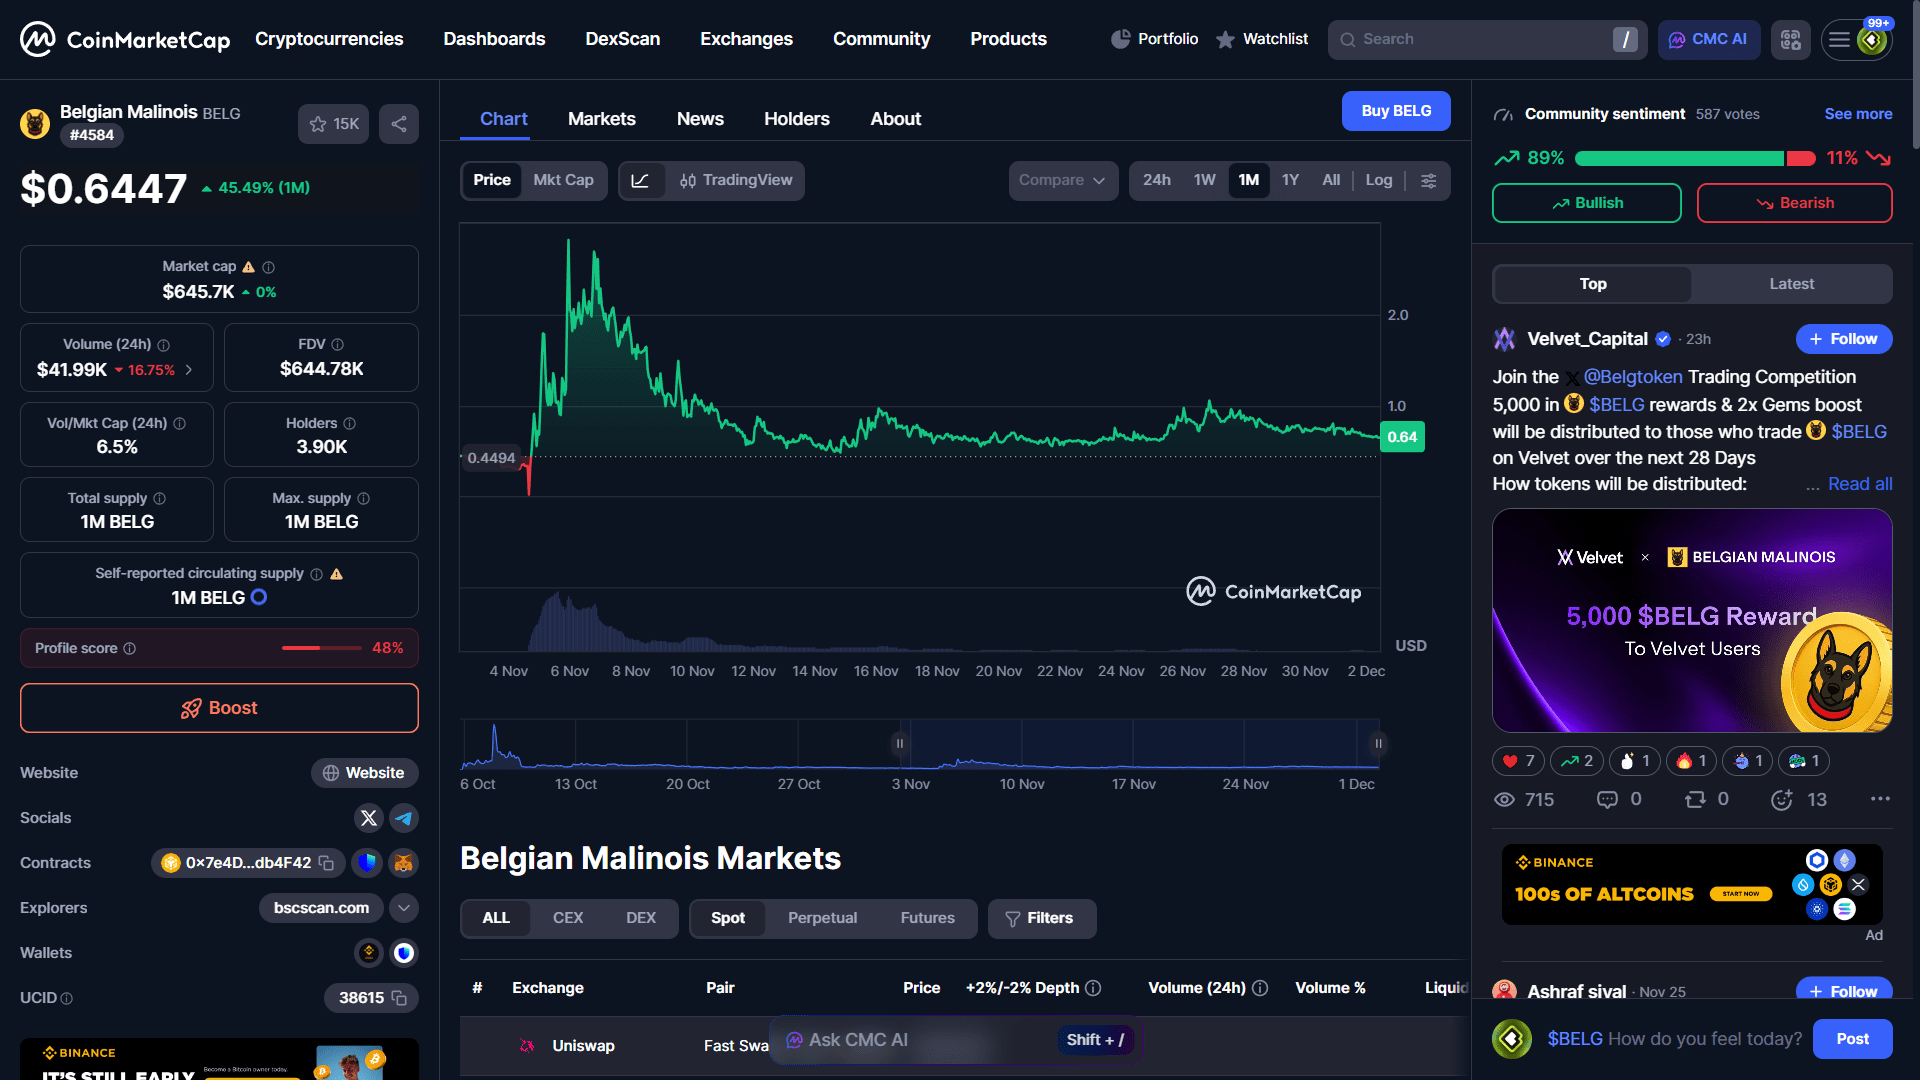Copy the contract address 0x7e4D...db4F42
Screen dimensions: 1920x1080
click(326, 863)
